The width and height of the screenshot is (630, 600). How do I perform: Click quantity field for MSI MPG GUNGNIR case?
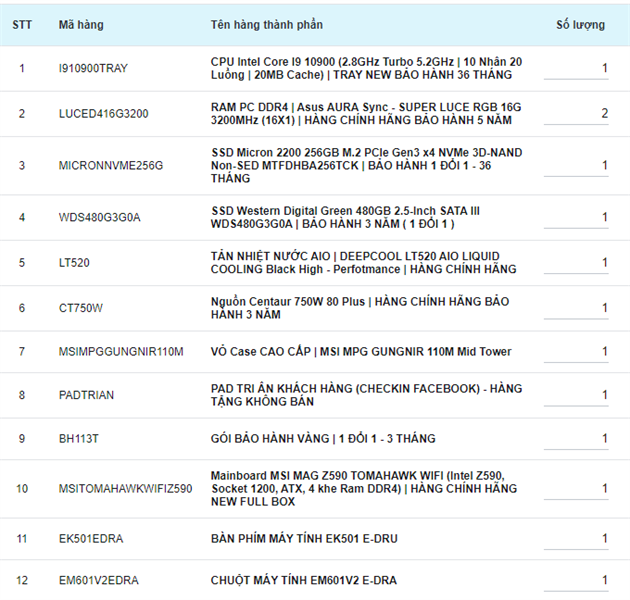[x=577, y=352]
